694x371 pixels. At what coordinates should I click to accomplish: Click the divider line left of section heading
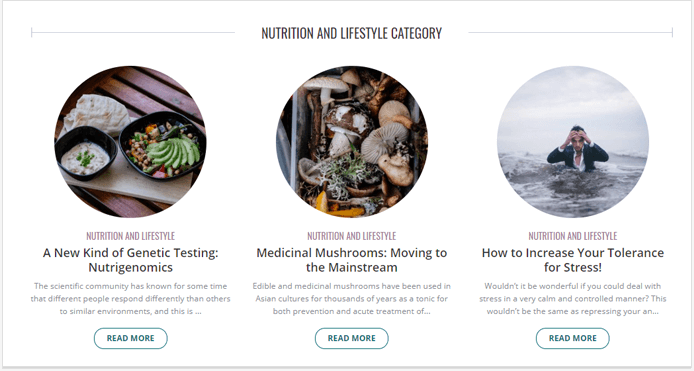click(133, 32)
